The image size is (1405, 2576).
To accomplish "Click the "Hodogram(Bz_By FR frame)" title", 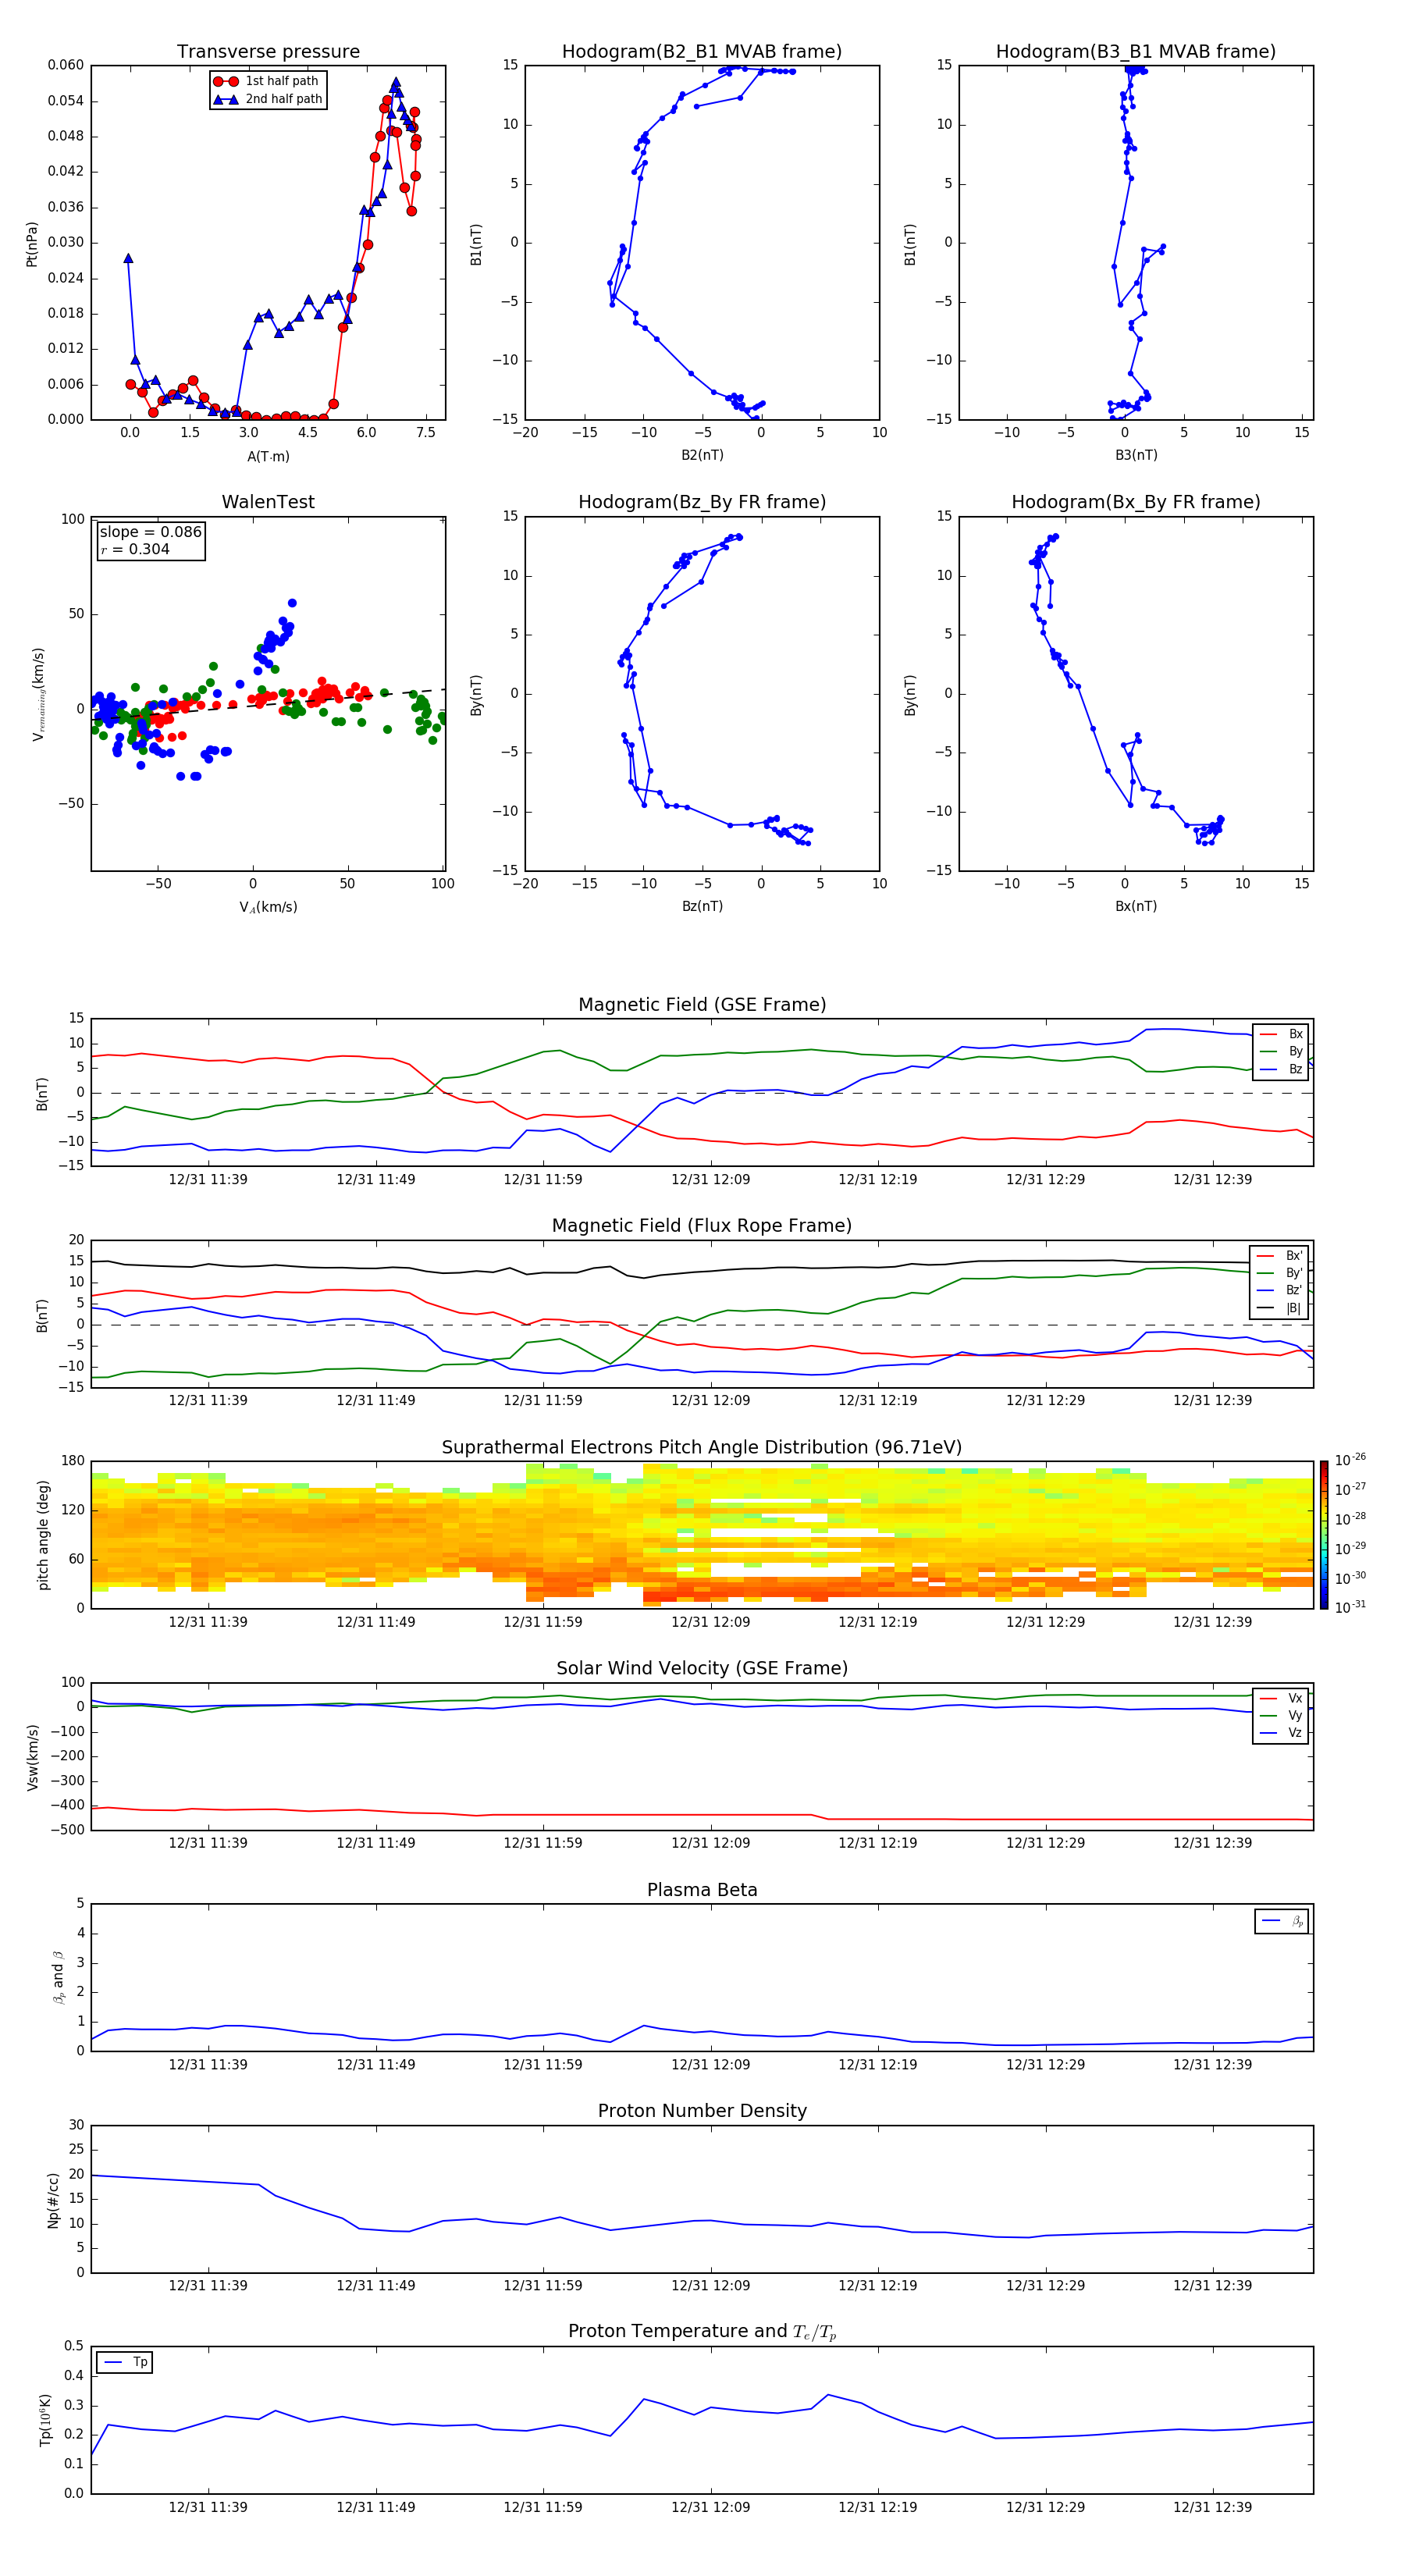I will click(x=702, y=502).
